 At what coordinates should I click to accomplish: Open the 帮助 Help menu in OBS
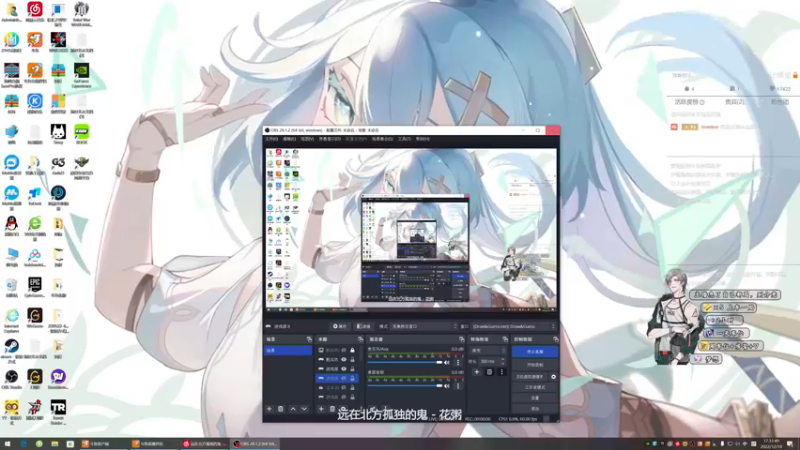pos(422,139)
